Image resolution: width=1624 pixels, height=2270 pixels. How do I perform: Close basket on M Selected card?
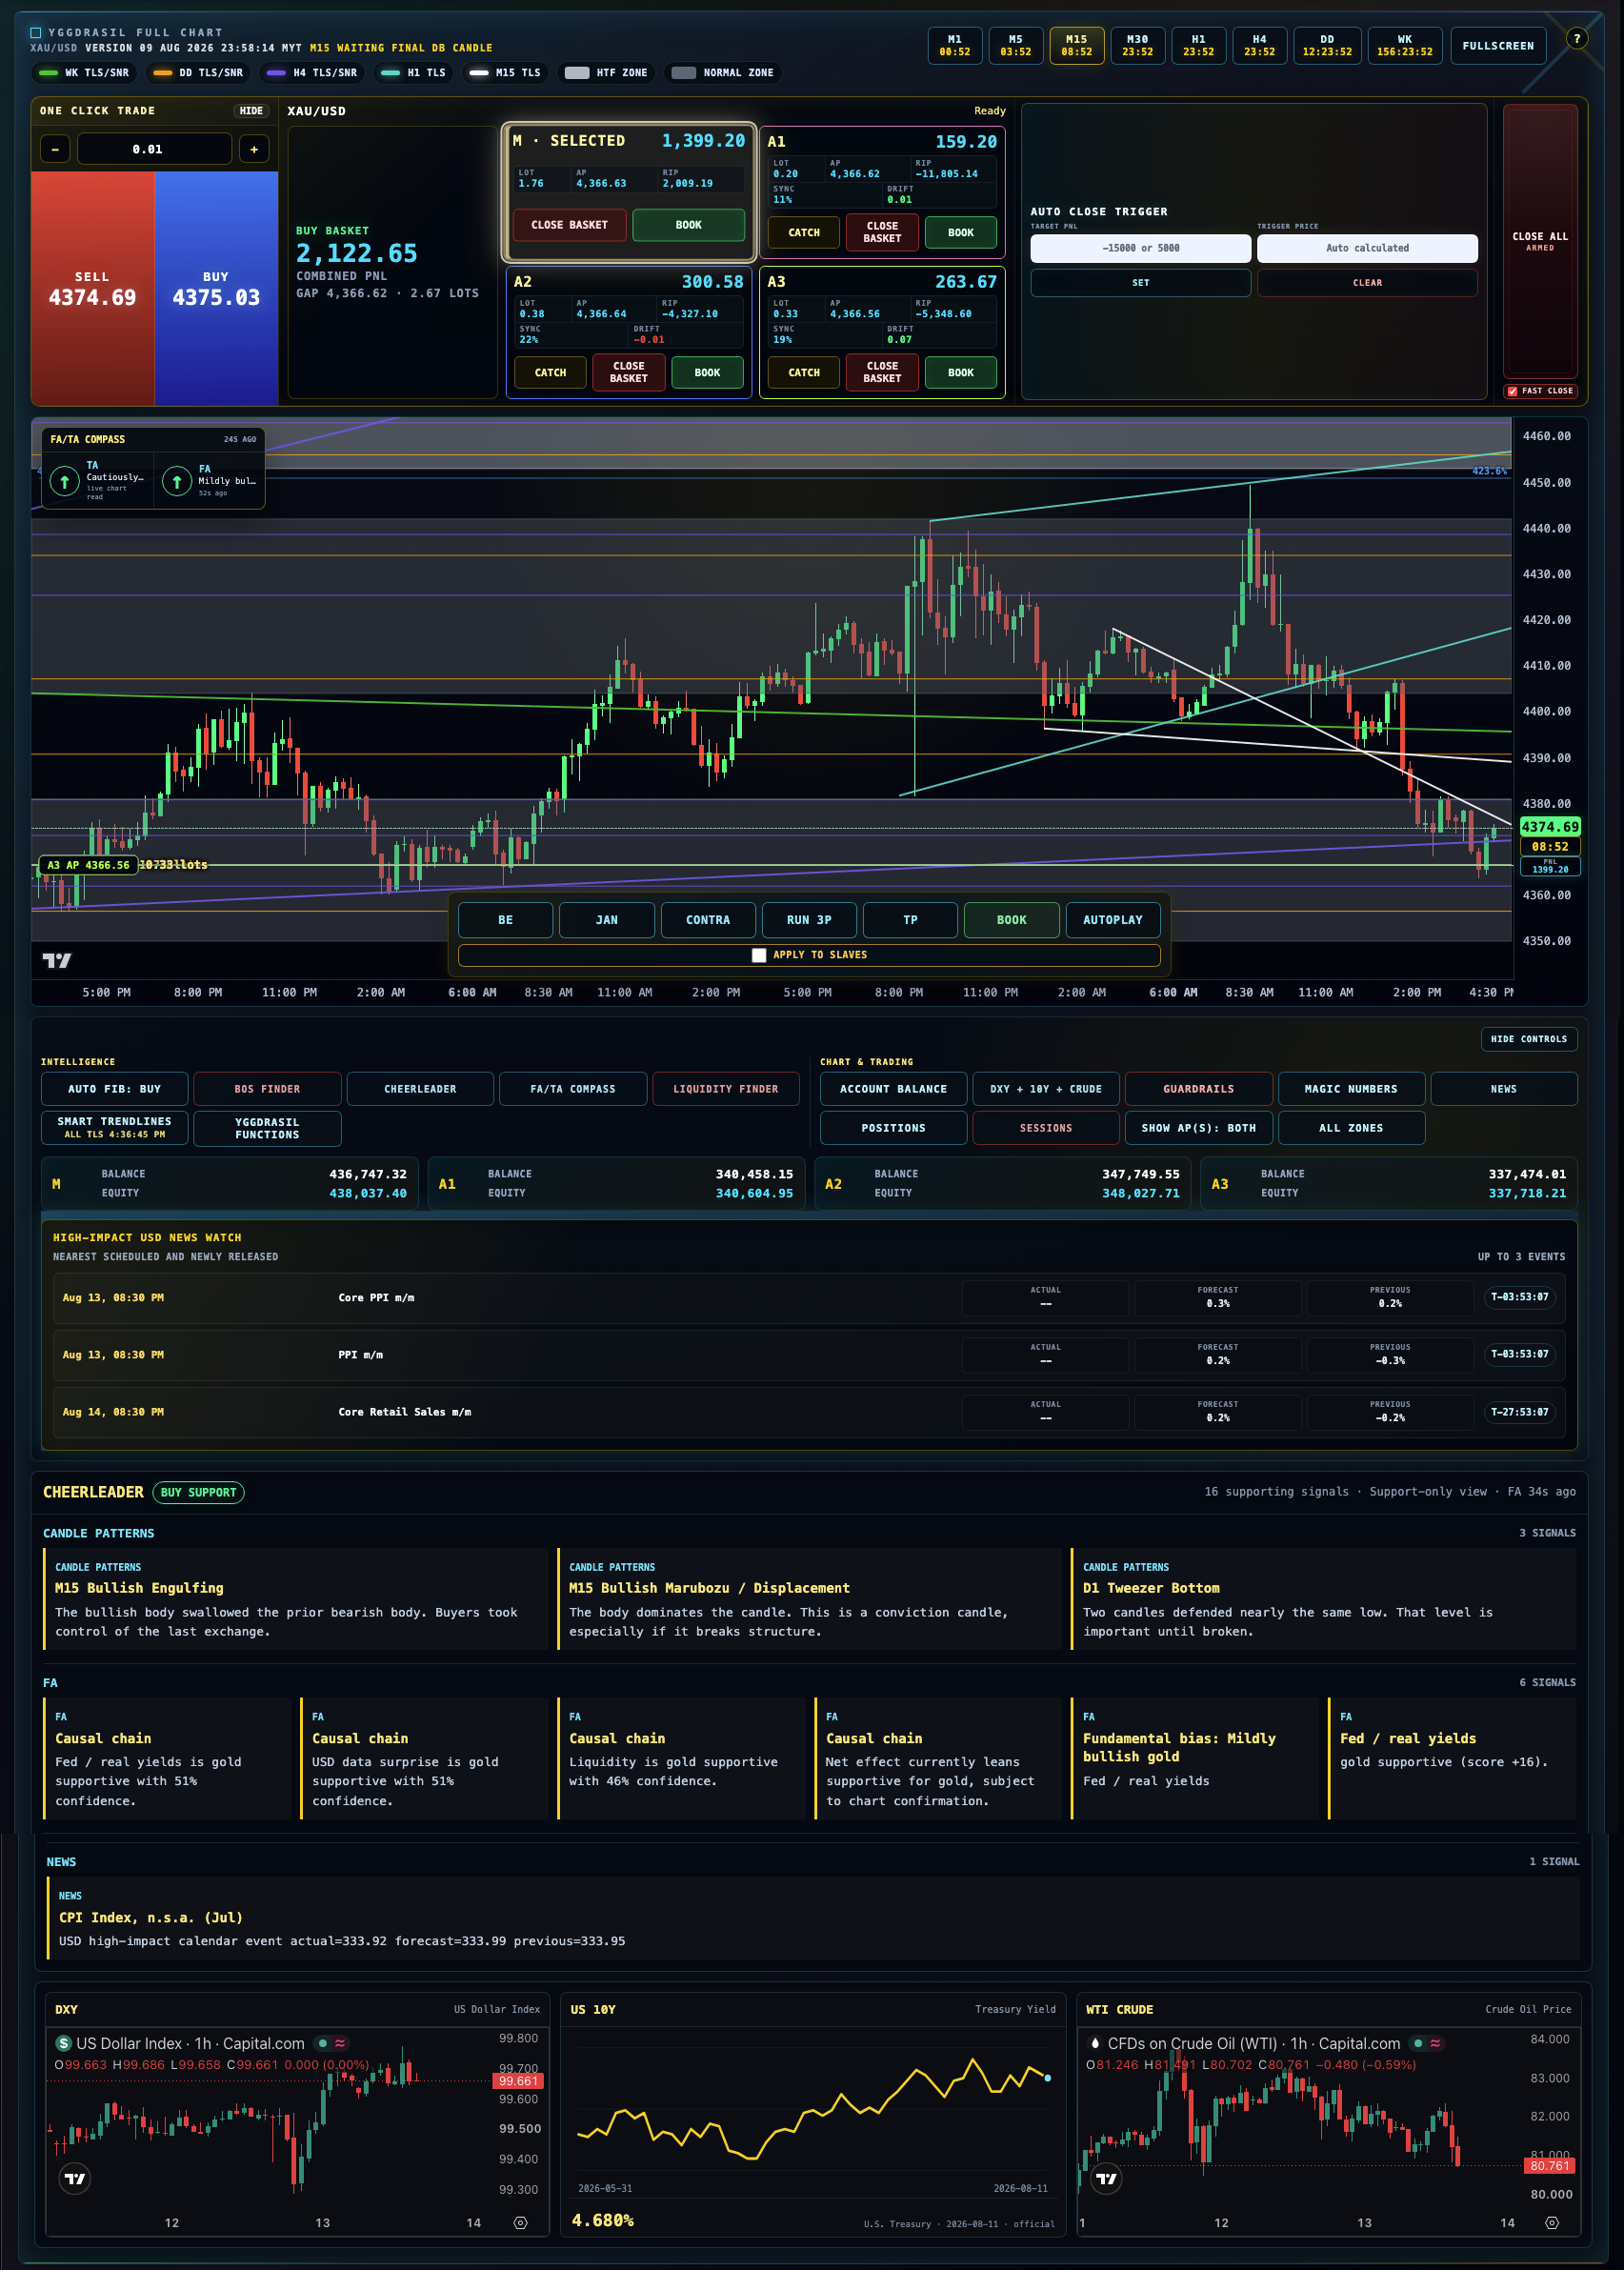pos(570,225)
